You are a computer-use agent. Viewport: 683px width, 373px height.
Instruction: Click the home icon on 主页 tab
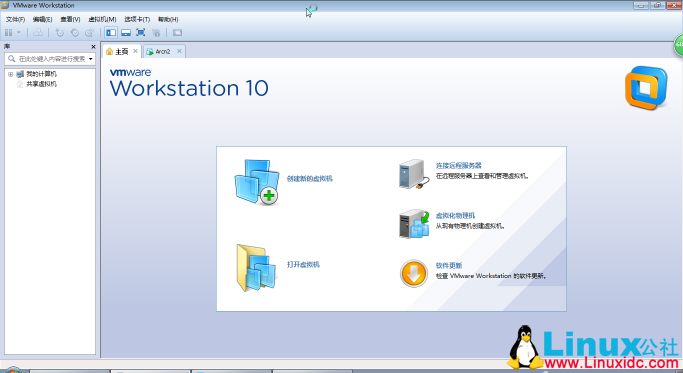click(x=109, y=51)
